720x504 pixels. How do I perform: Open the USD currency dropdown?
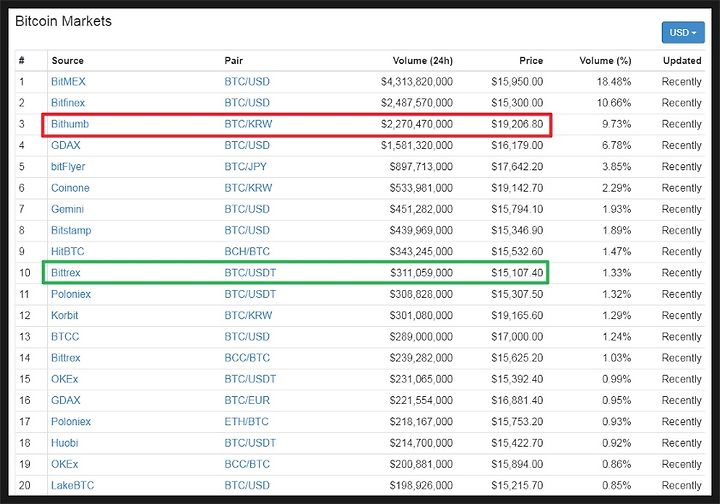(683, 33)
